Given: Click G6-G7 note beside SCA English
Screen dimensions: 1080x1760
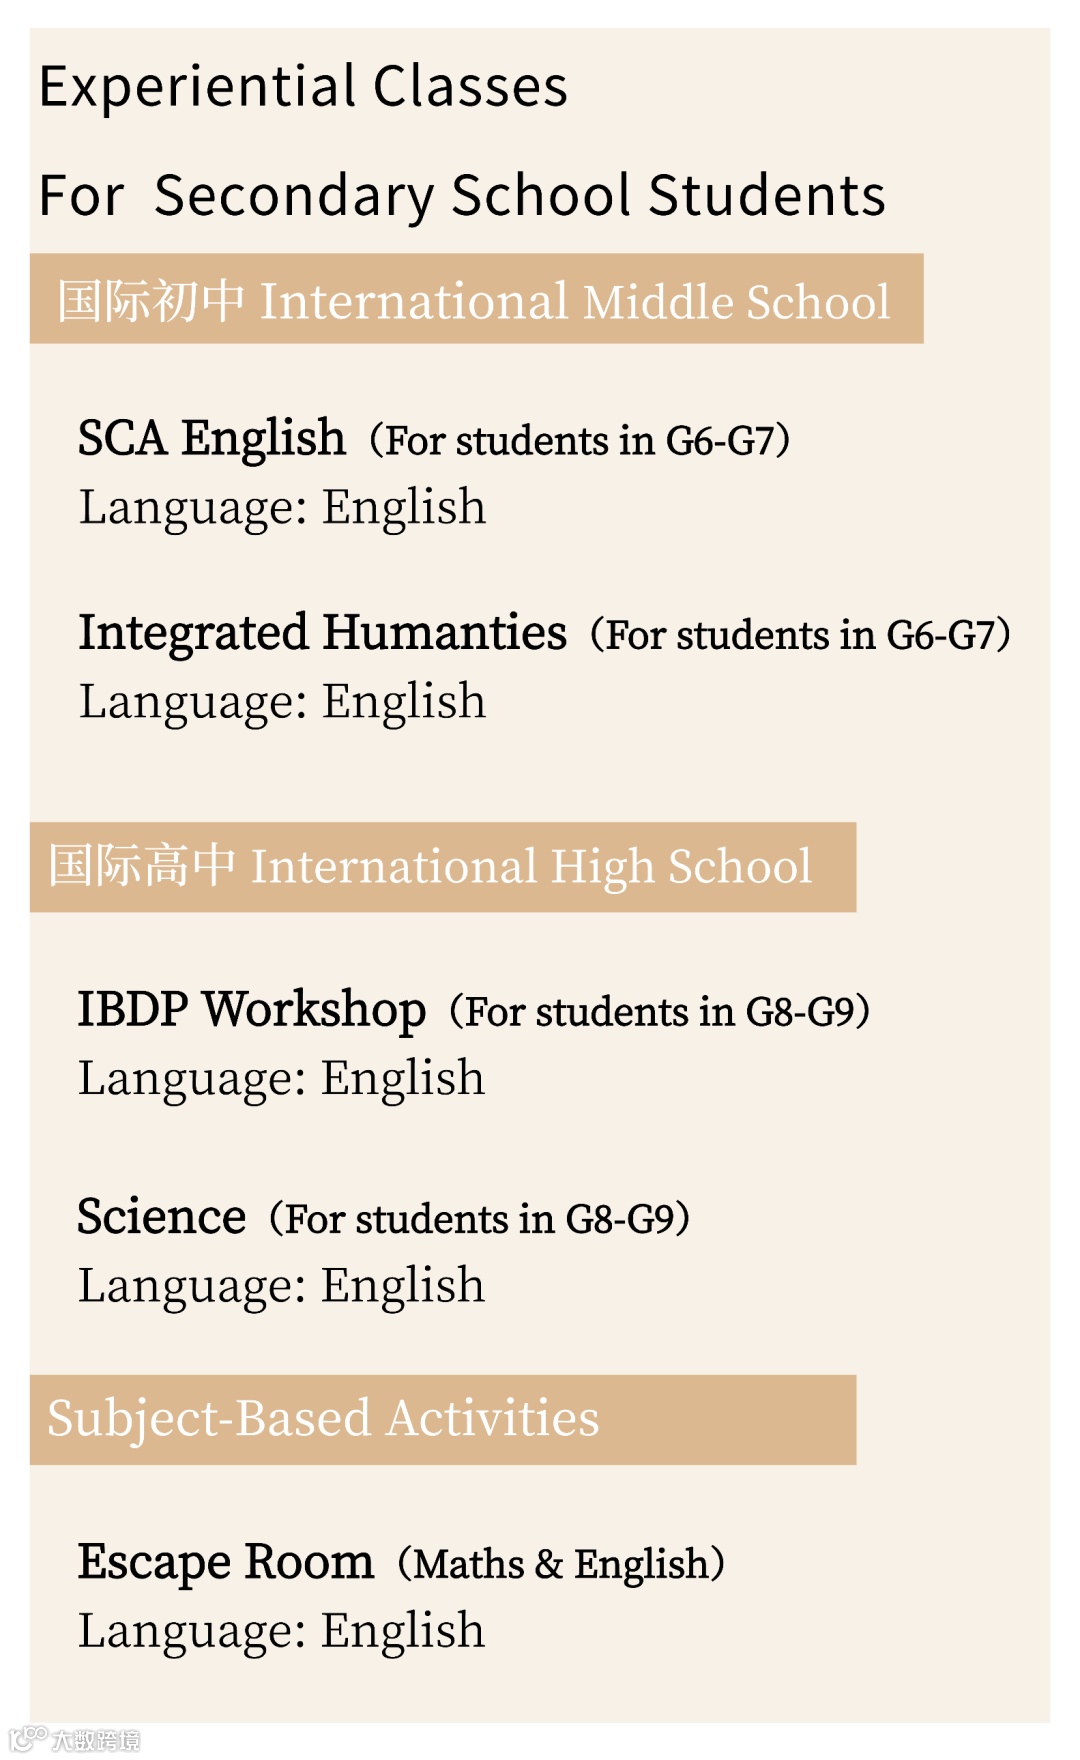Looking at the screenshot, I should tap(580, 441).
